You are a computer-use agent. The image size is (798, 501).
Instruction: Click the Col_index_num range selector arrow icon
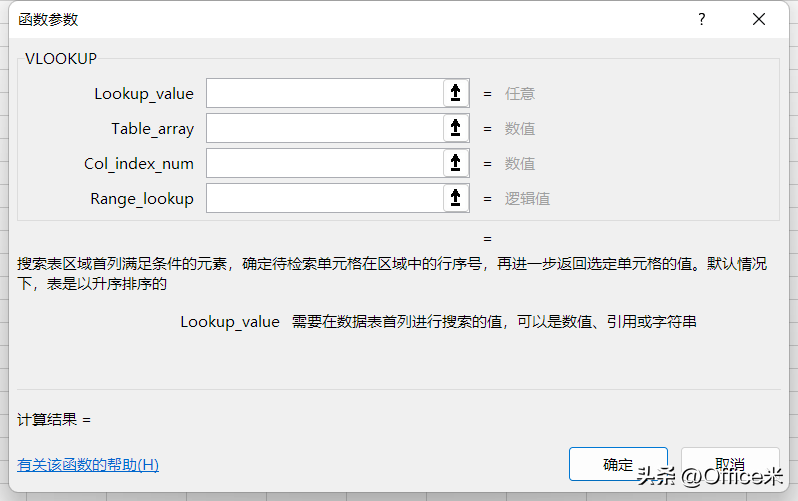coord(455,163)
